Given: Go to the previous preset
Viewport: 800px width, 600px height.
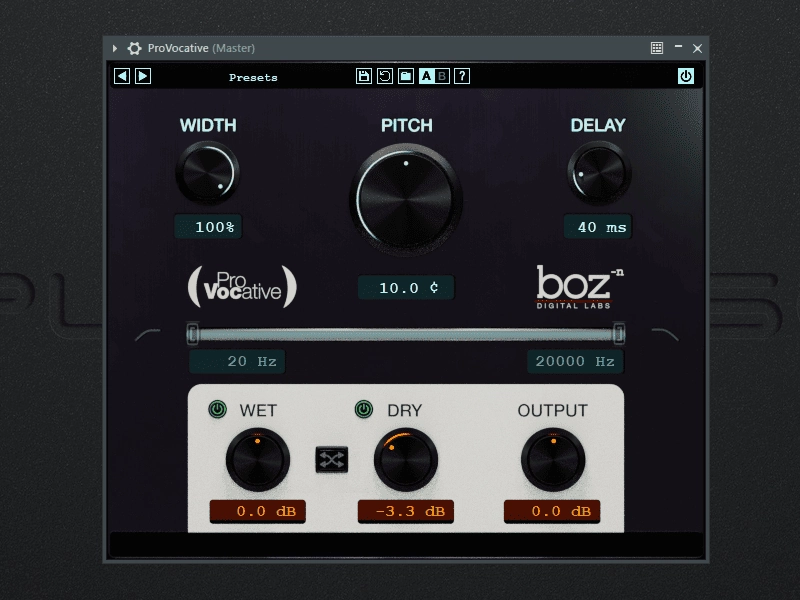Looking at the screenshot, I should tap(121, 76).
